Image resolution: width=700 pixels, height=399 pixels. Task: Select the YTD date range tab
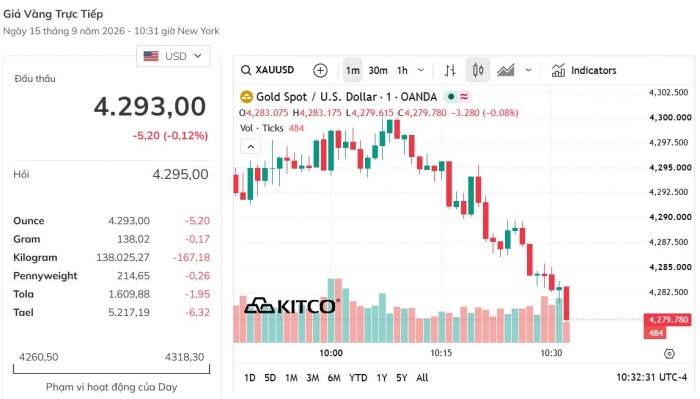[358, 378]
